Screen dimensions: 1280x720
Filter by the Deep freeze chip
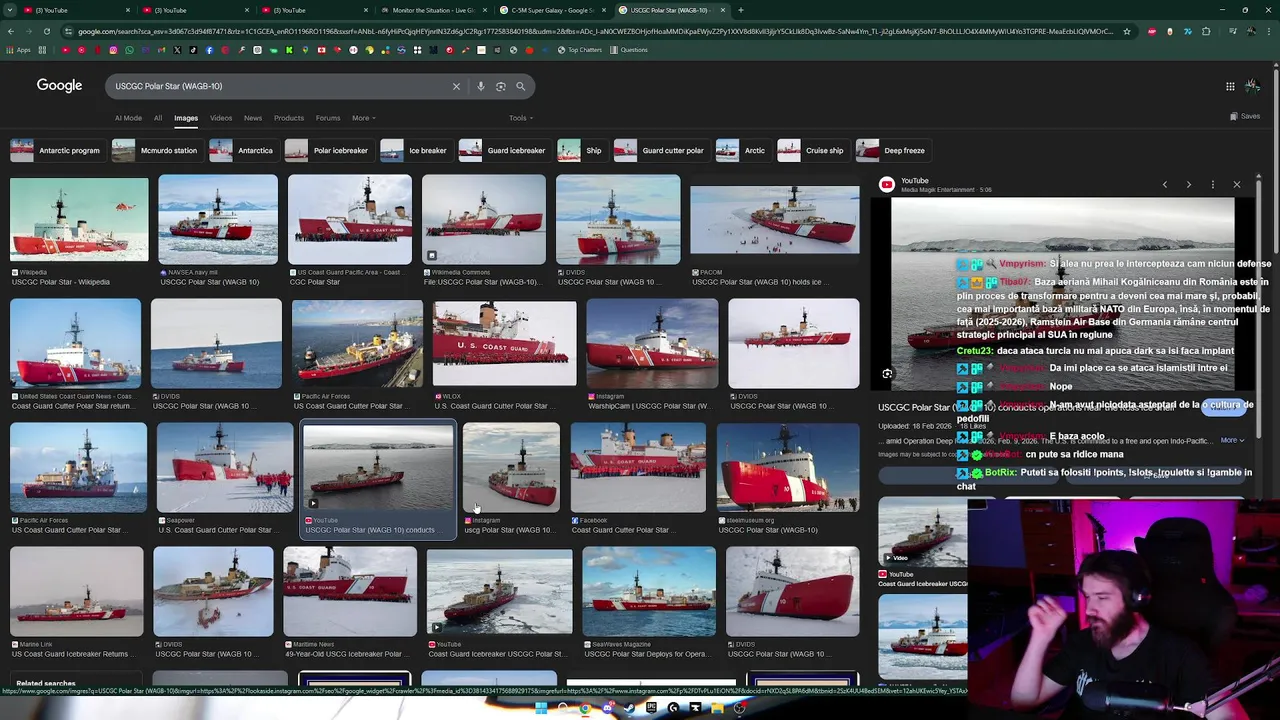pyautogui.click(x=892, y=150)
